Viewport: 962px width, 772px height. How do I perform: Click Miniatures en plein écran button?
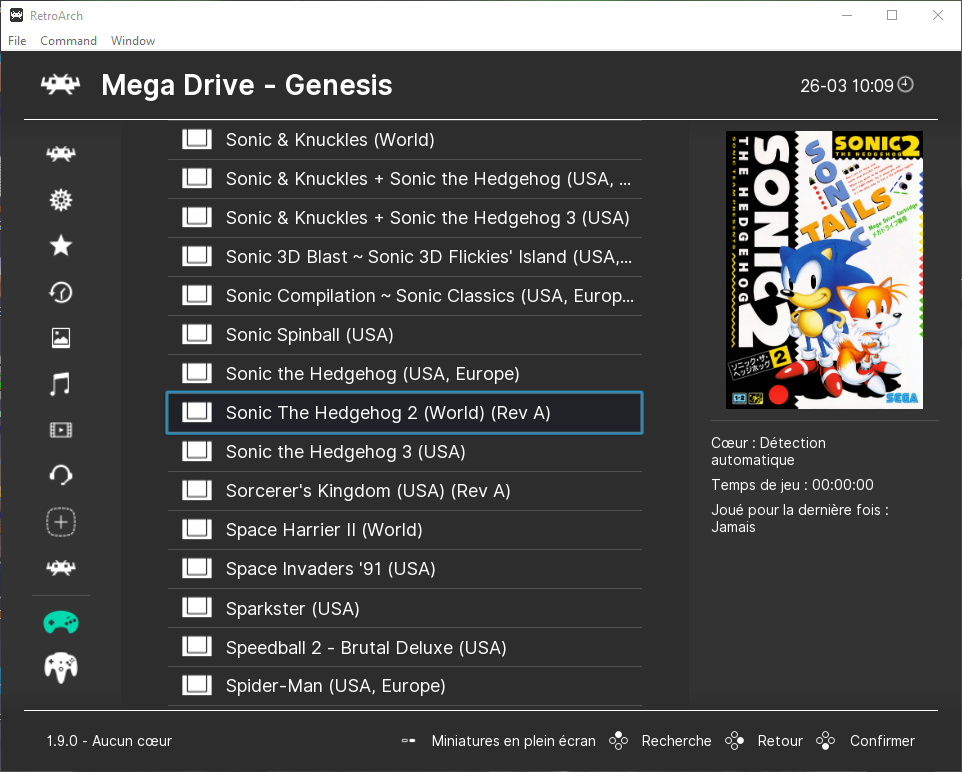pyautogui.click(x=514, y=741)
